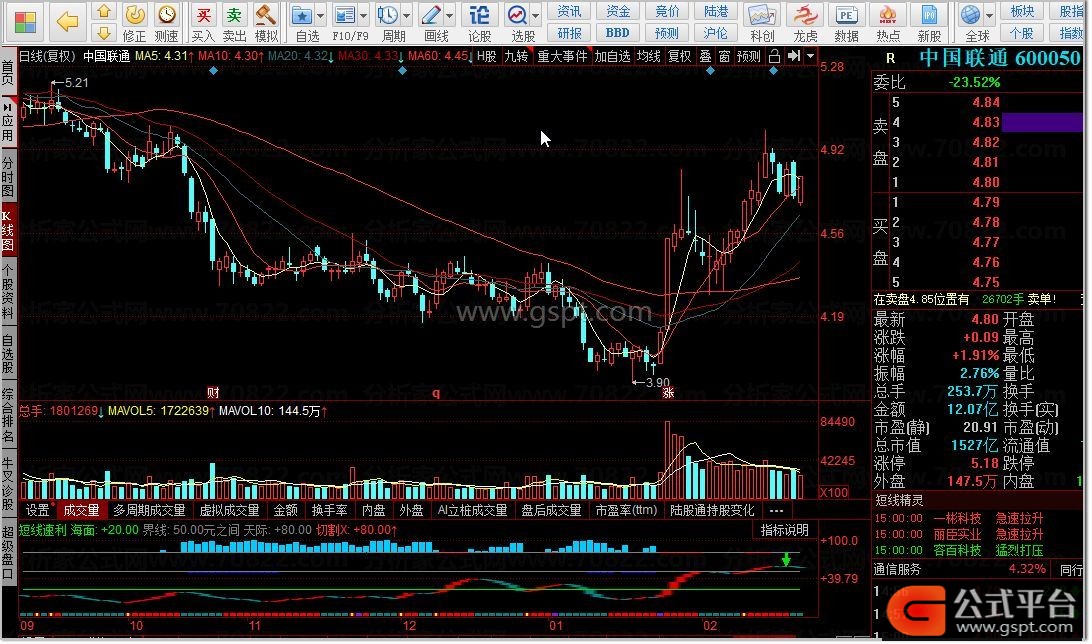Click the R marker beside stock name
Image resolution: width=1092 pixels, height=644 pixels.
coord(890,59)
